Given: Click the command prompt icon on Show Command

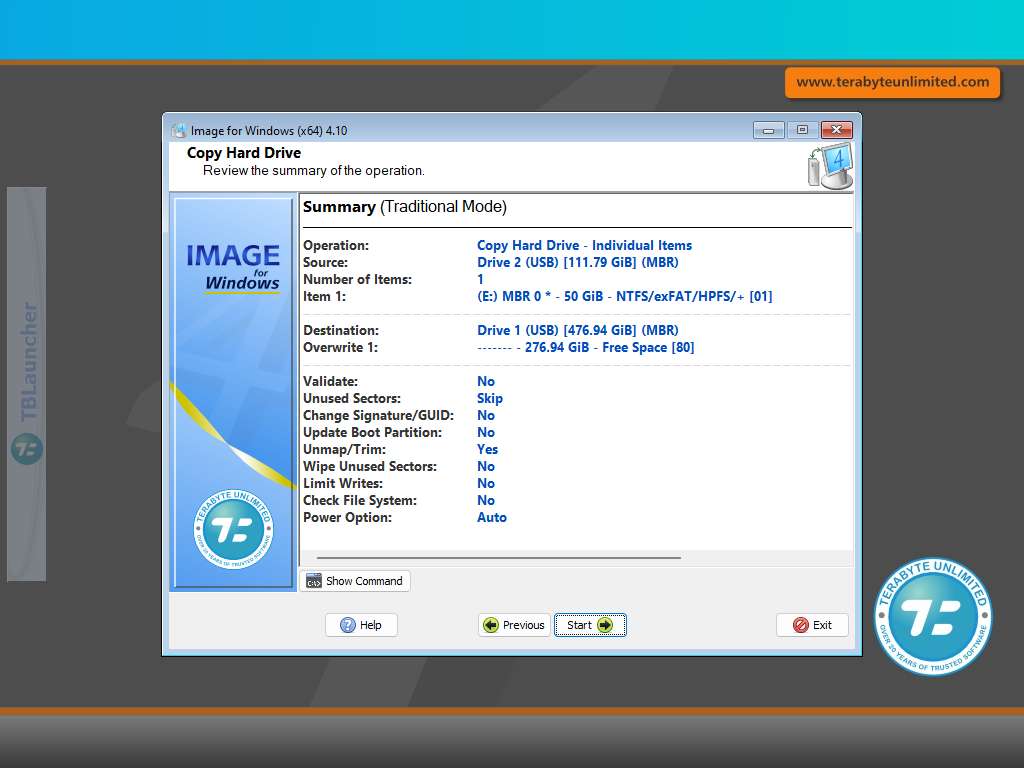Looking at the screenshot, I should [314, 581].
